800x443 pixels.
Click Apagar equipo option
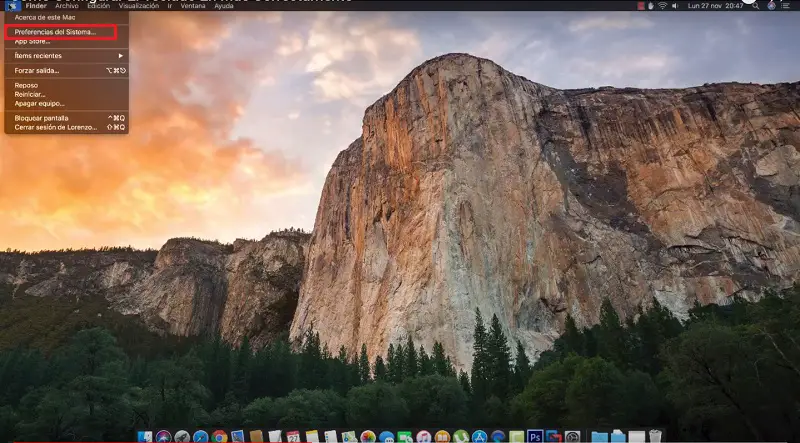39,103
